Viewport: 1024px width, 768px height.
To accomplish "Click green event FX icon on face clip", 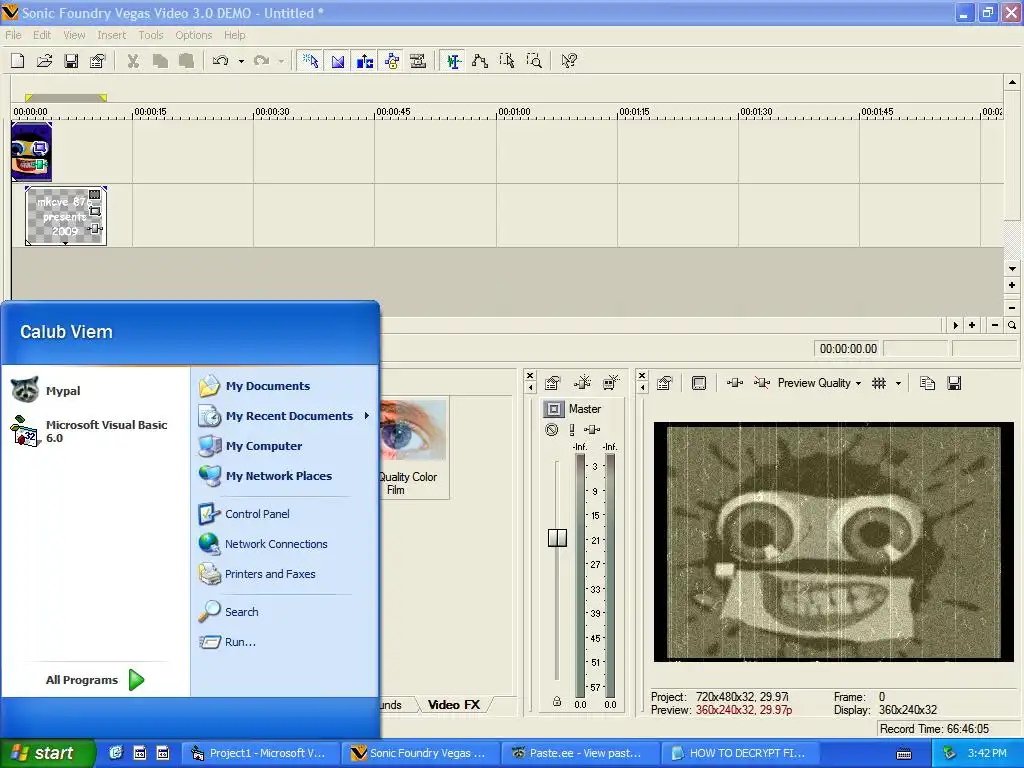I will [x=40, y=163].
